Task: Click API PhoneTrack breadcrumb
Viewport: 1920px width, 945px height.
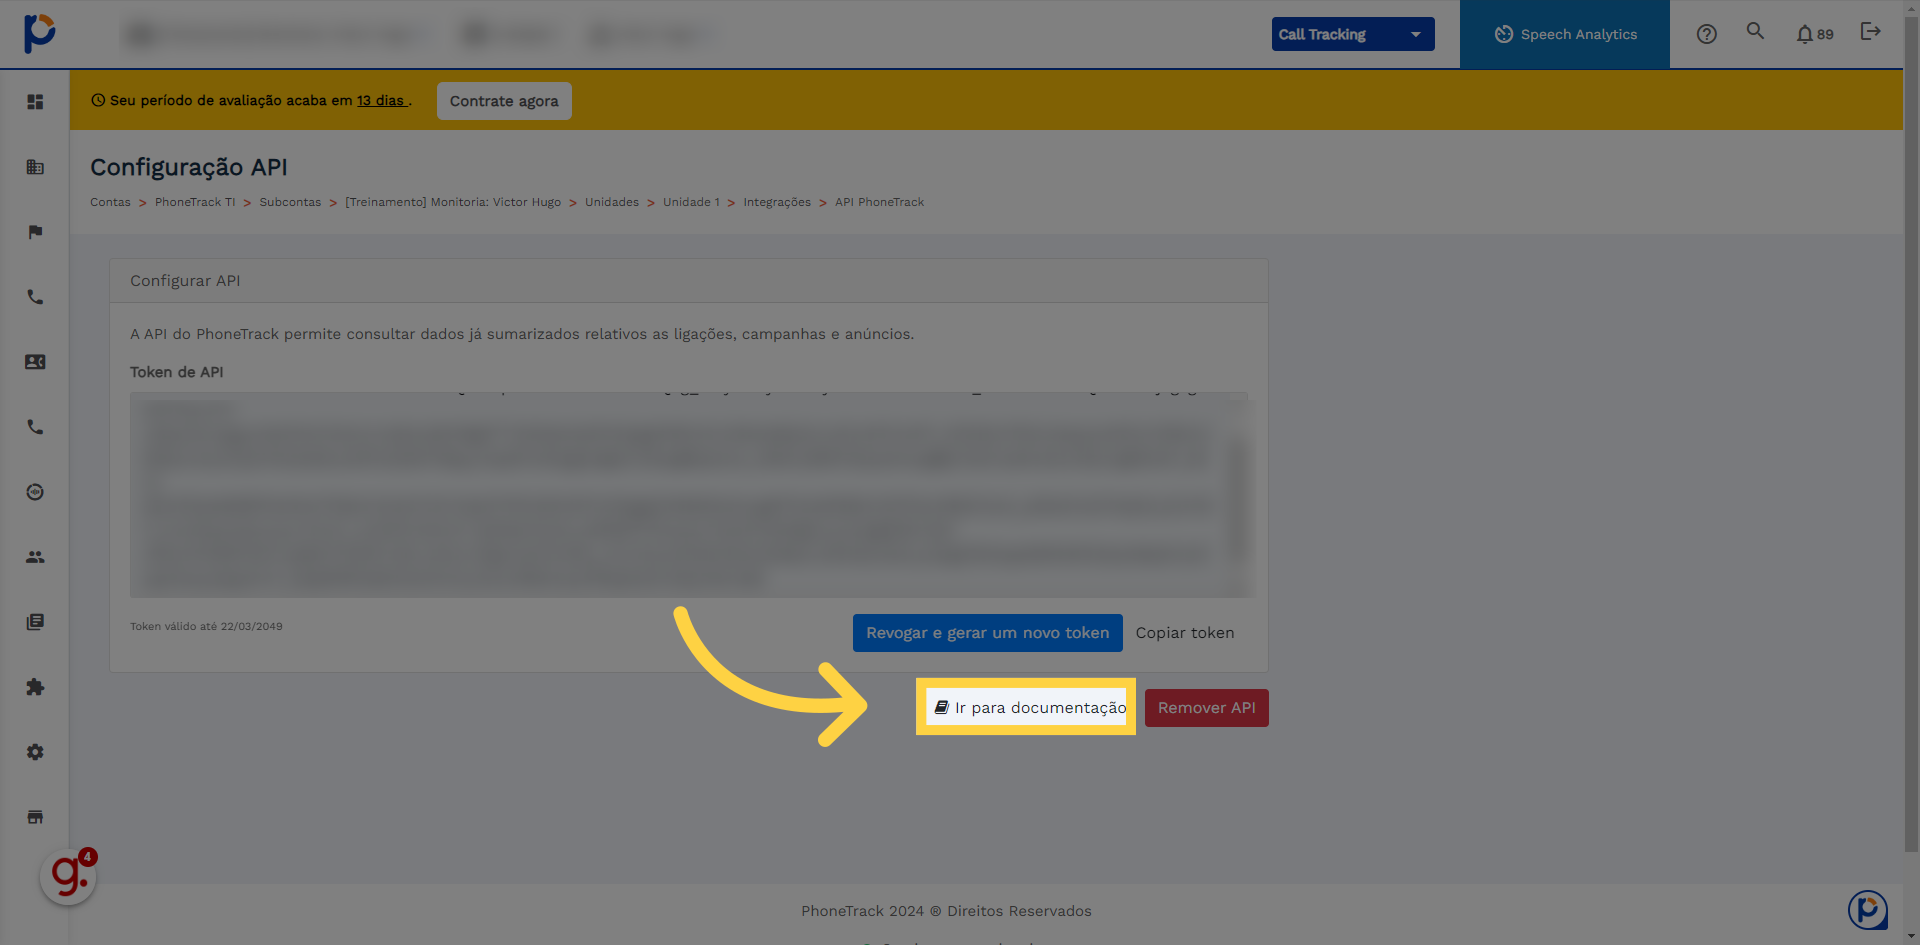Action: [x=879, y=202]
